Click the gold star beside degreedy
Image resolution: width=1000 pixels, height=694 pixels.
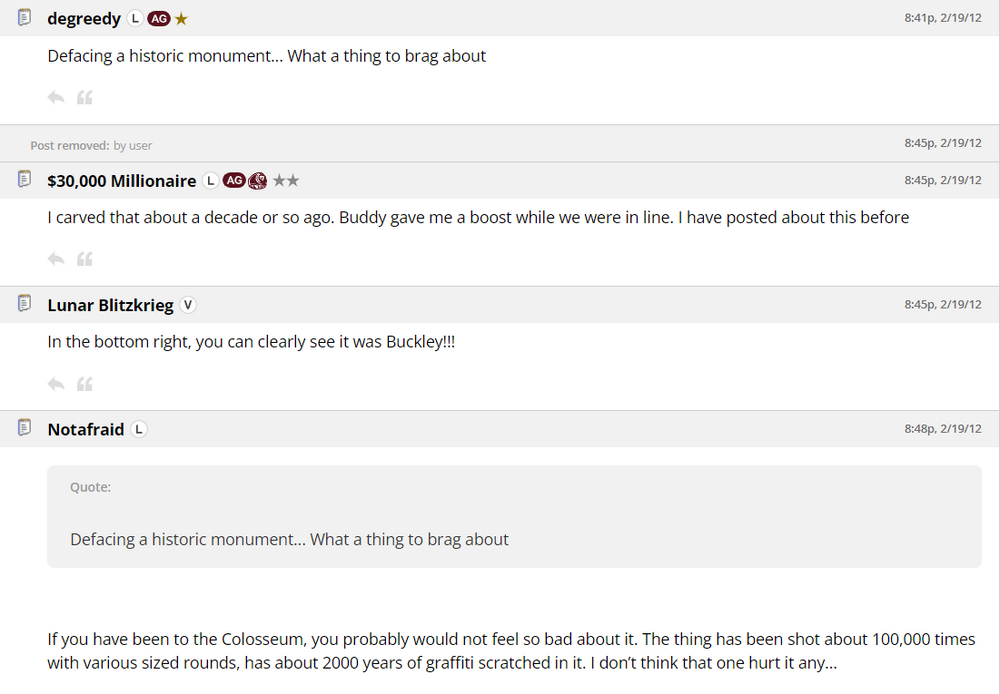click(181, 19)
